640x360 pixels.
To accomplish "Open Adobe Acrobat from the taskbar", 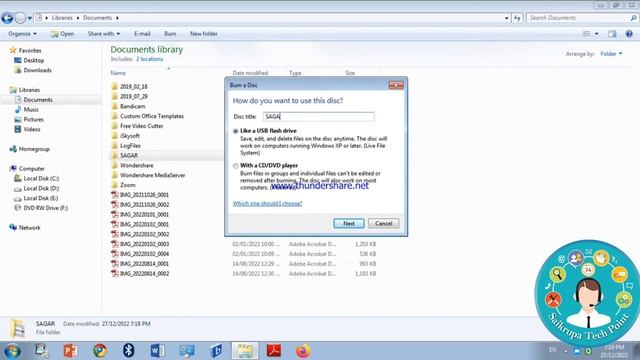I will pyautogui.click(x=274, y=351).
